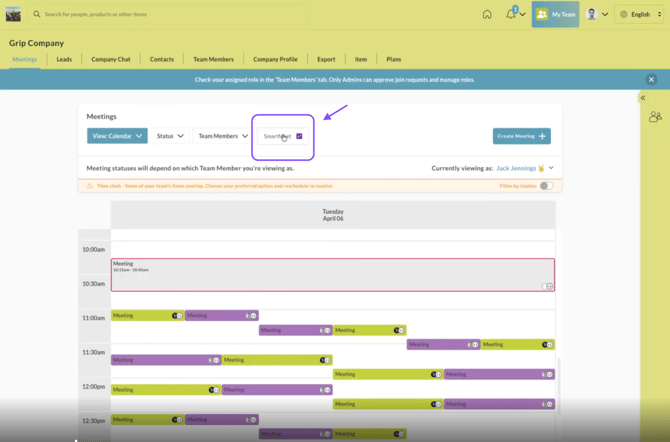Open the notifications bell
The width and height of the screenshot is (670, 442).
click(511, 14)
